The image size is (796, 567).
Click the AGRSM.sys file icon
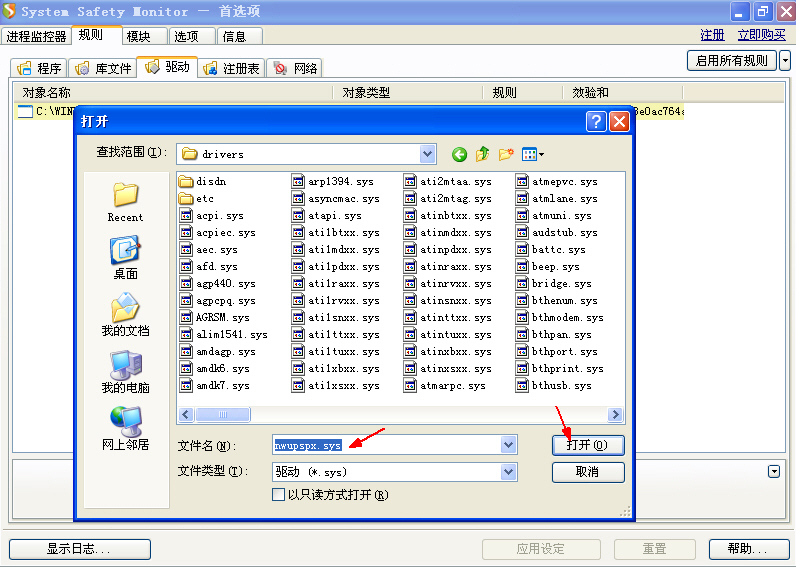[186, 317]
